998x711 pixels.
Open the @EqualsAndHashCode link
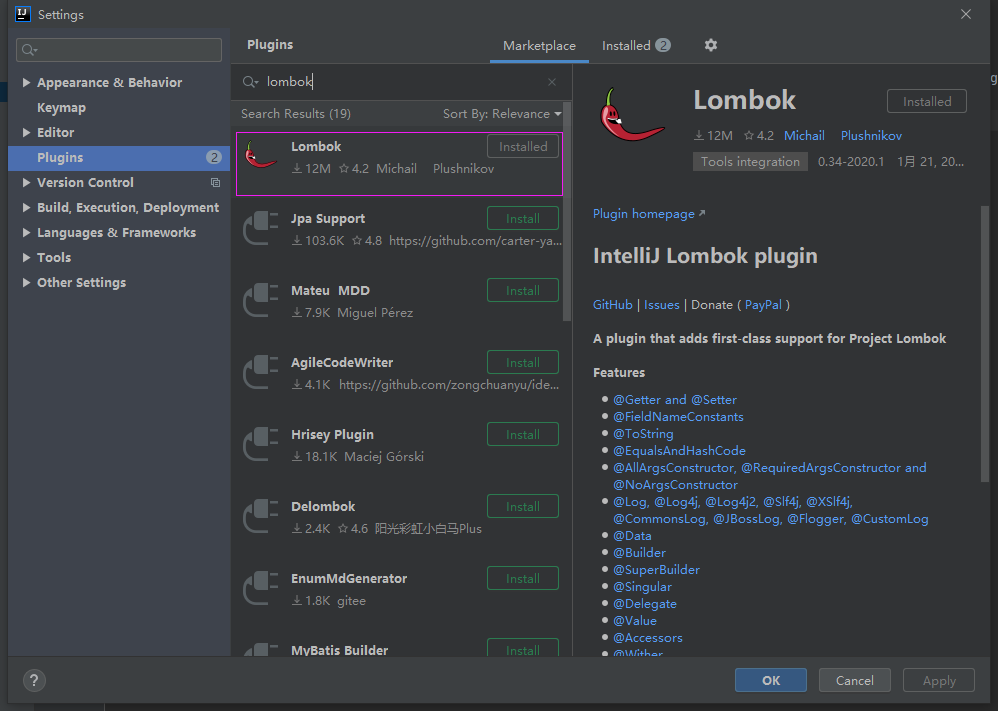tap(679, 451)
